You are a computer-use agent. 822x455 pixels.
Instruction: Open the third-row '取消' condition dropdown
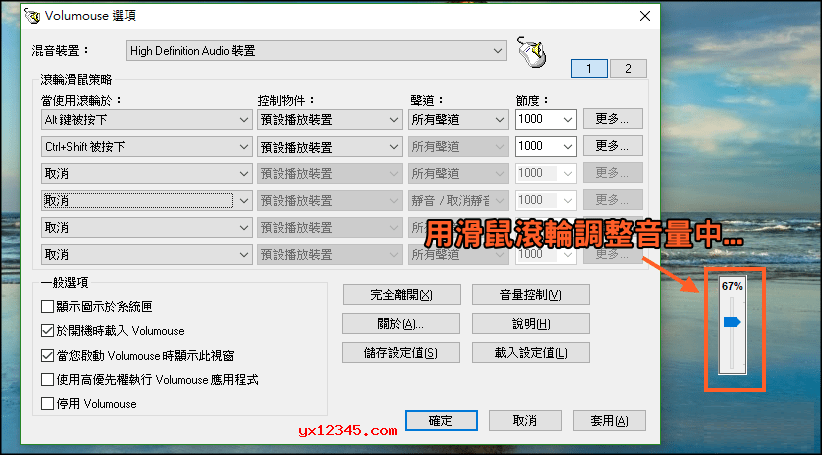click(x=147, y=174)
